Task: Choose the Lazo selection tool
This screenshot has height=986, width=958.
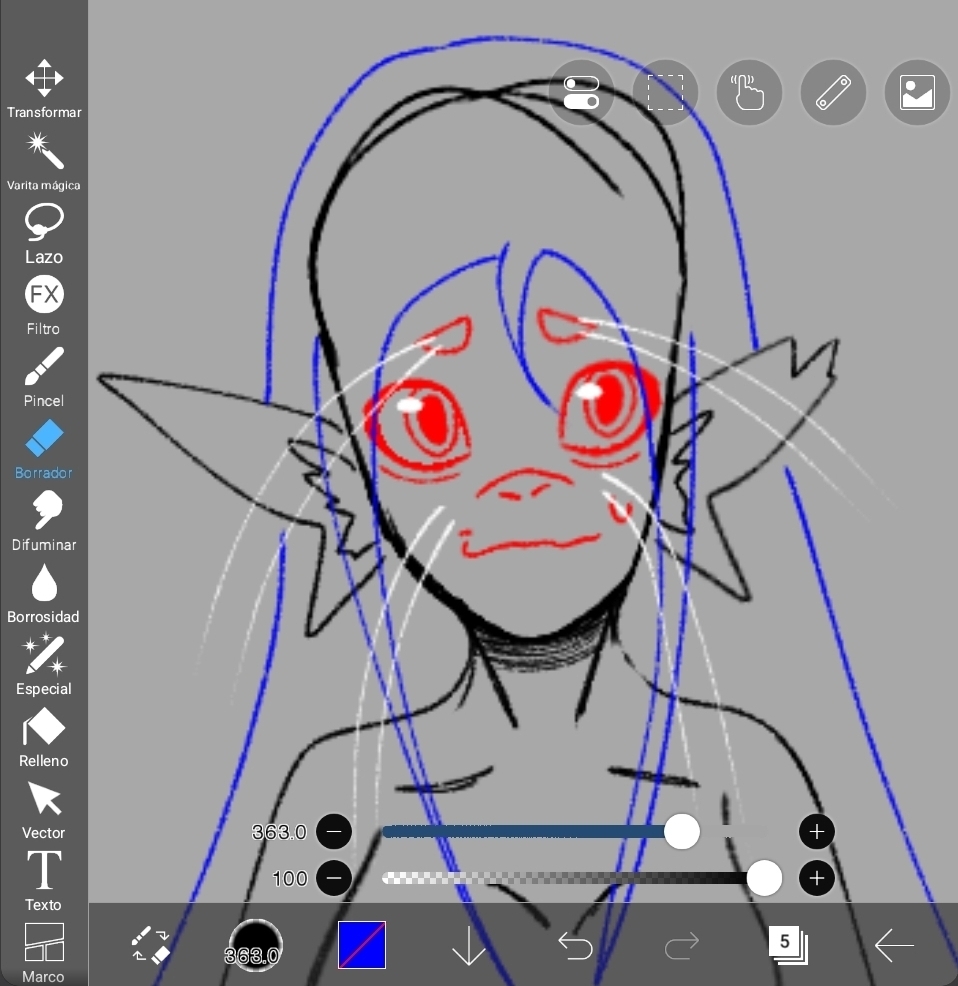Action: tap(44, 232)
